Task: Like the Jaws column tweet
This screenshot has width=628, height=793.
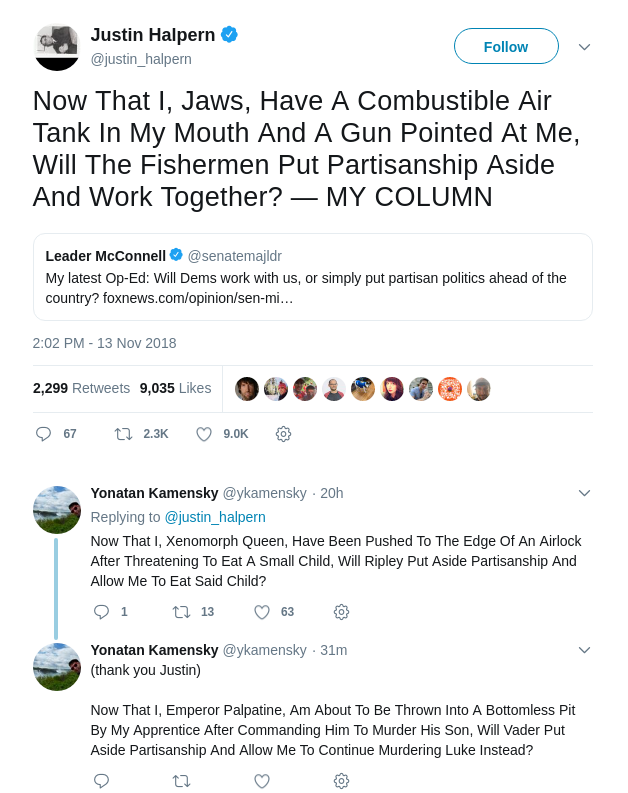Action: 204,434
